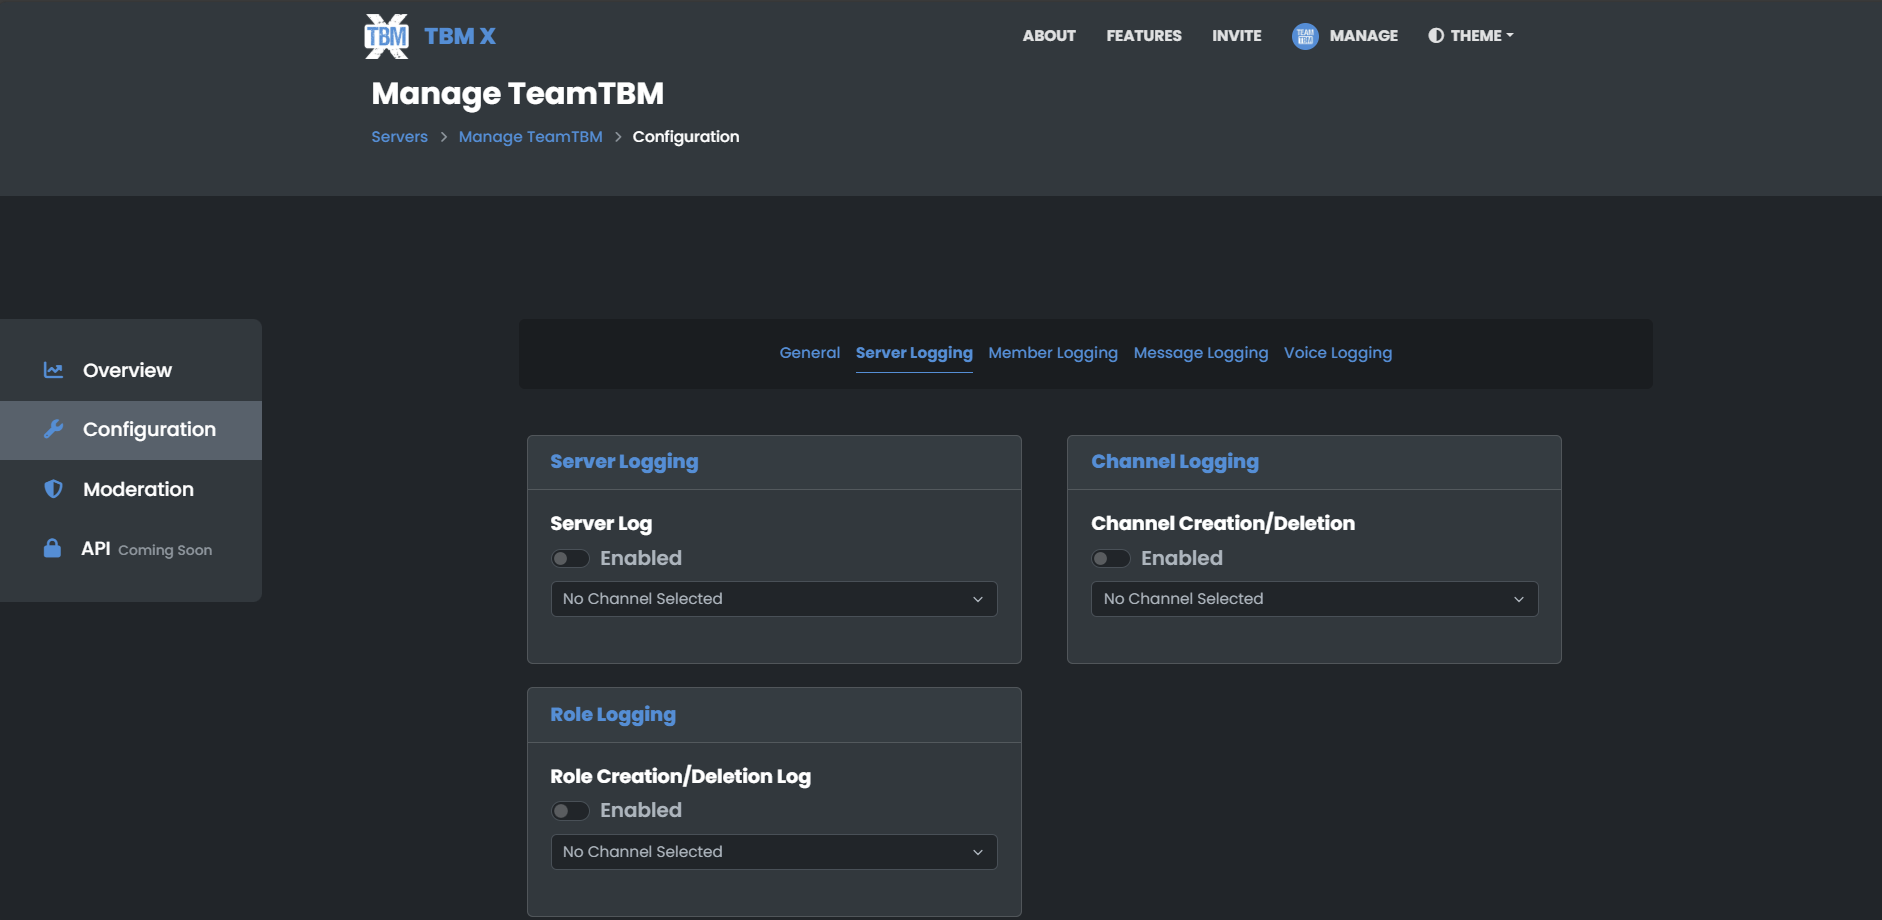
Task: Switch to the Member Logging tab
Action: 1053,352
